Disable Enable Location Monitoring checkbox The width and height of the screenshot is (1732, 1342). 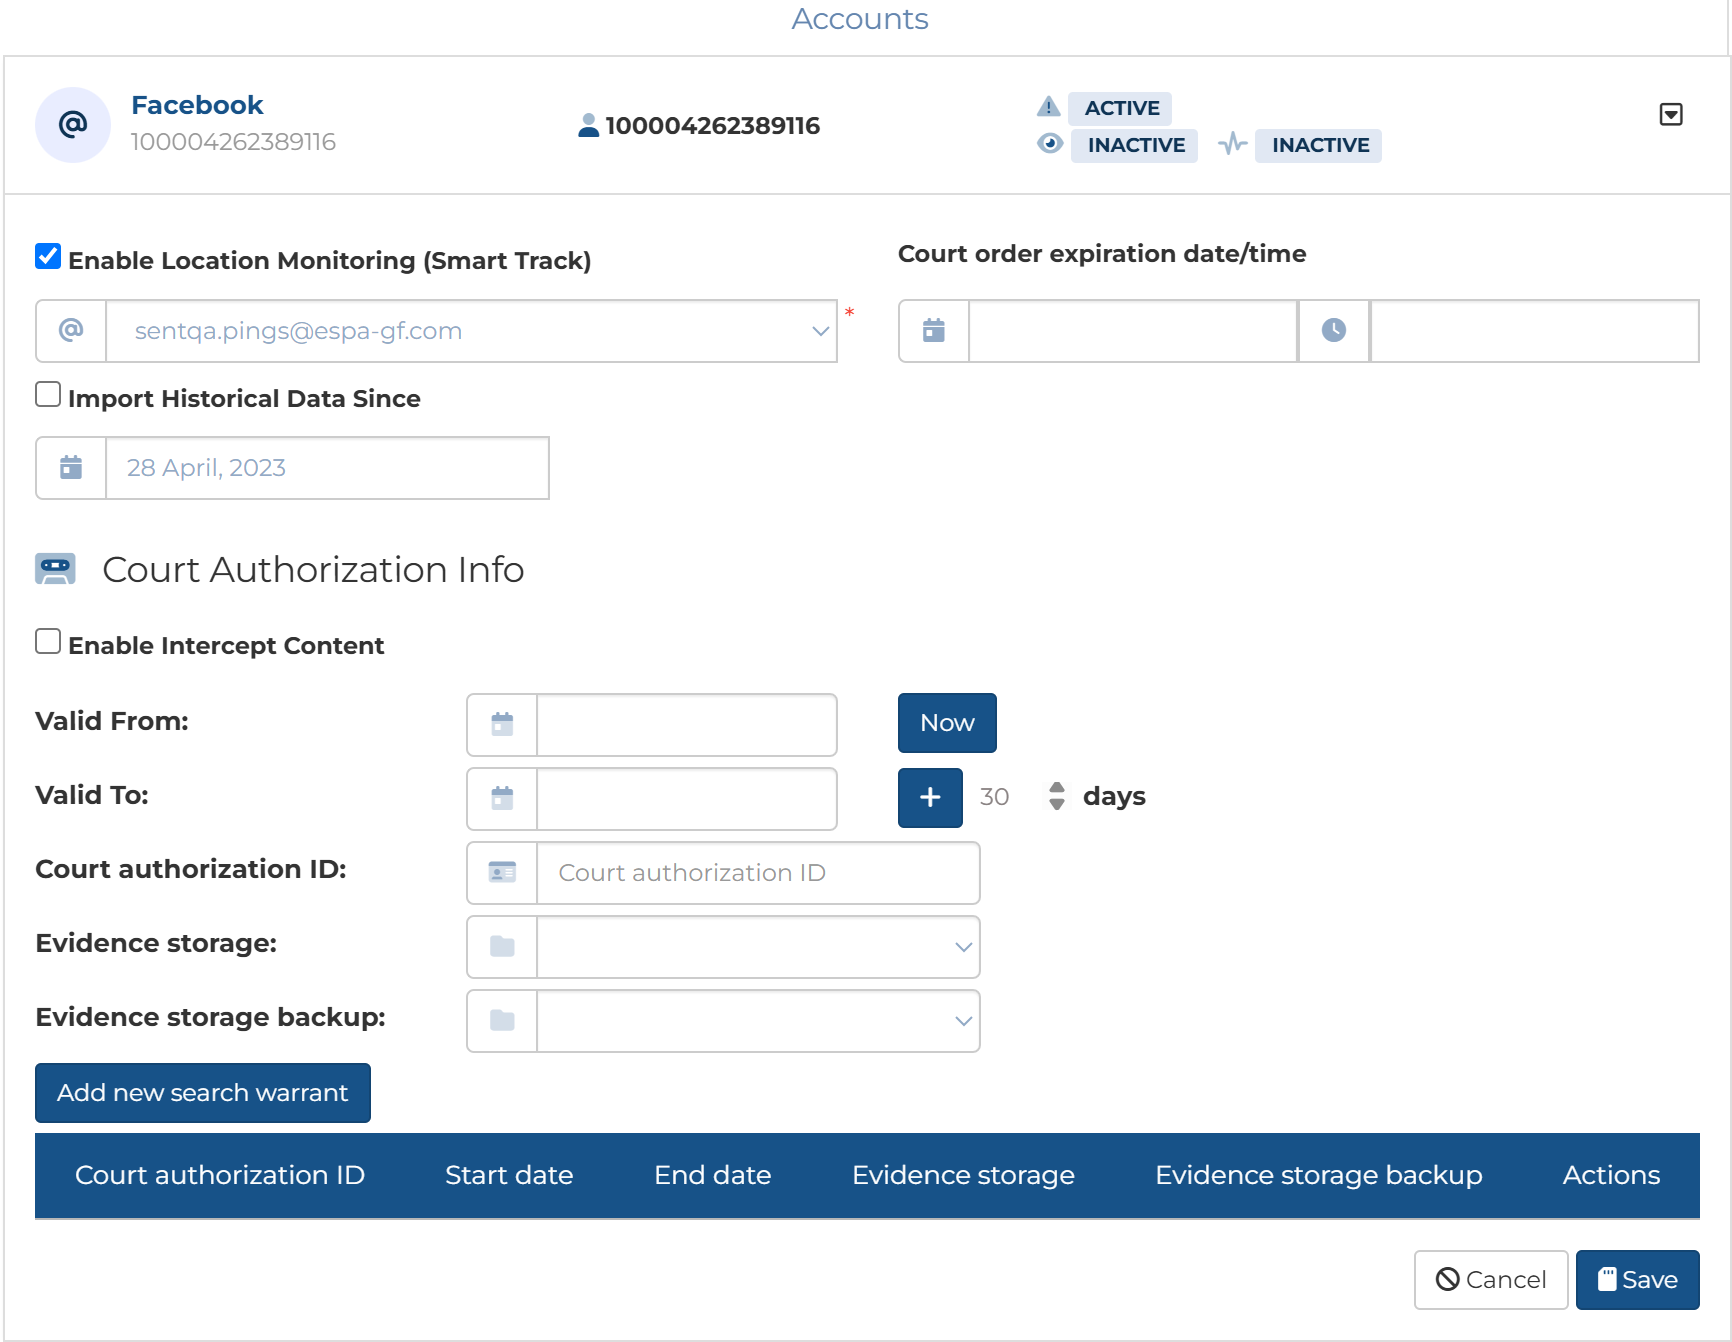pyautogui.click(x=48, y=257)
